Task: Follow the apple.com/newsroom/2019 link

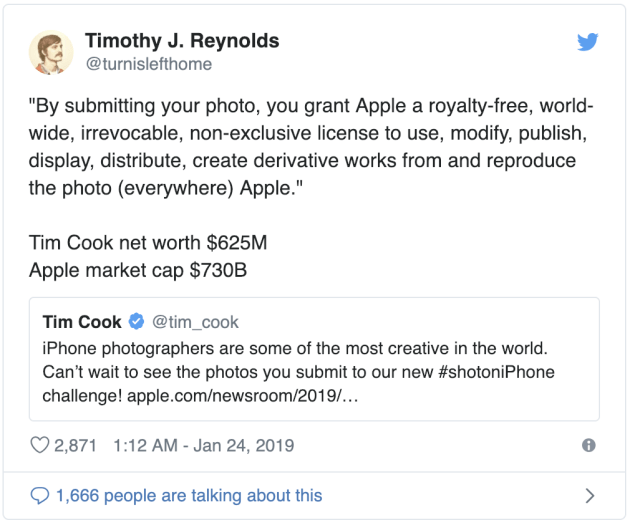Action: pos(239,396)
